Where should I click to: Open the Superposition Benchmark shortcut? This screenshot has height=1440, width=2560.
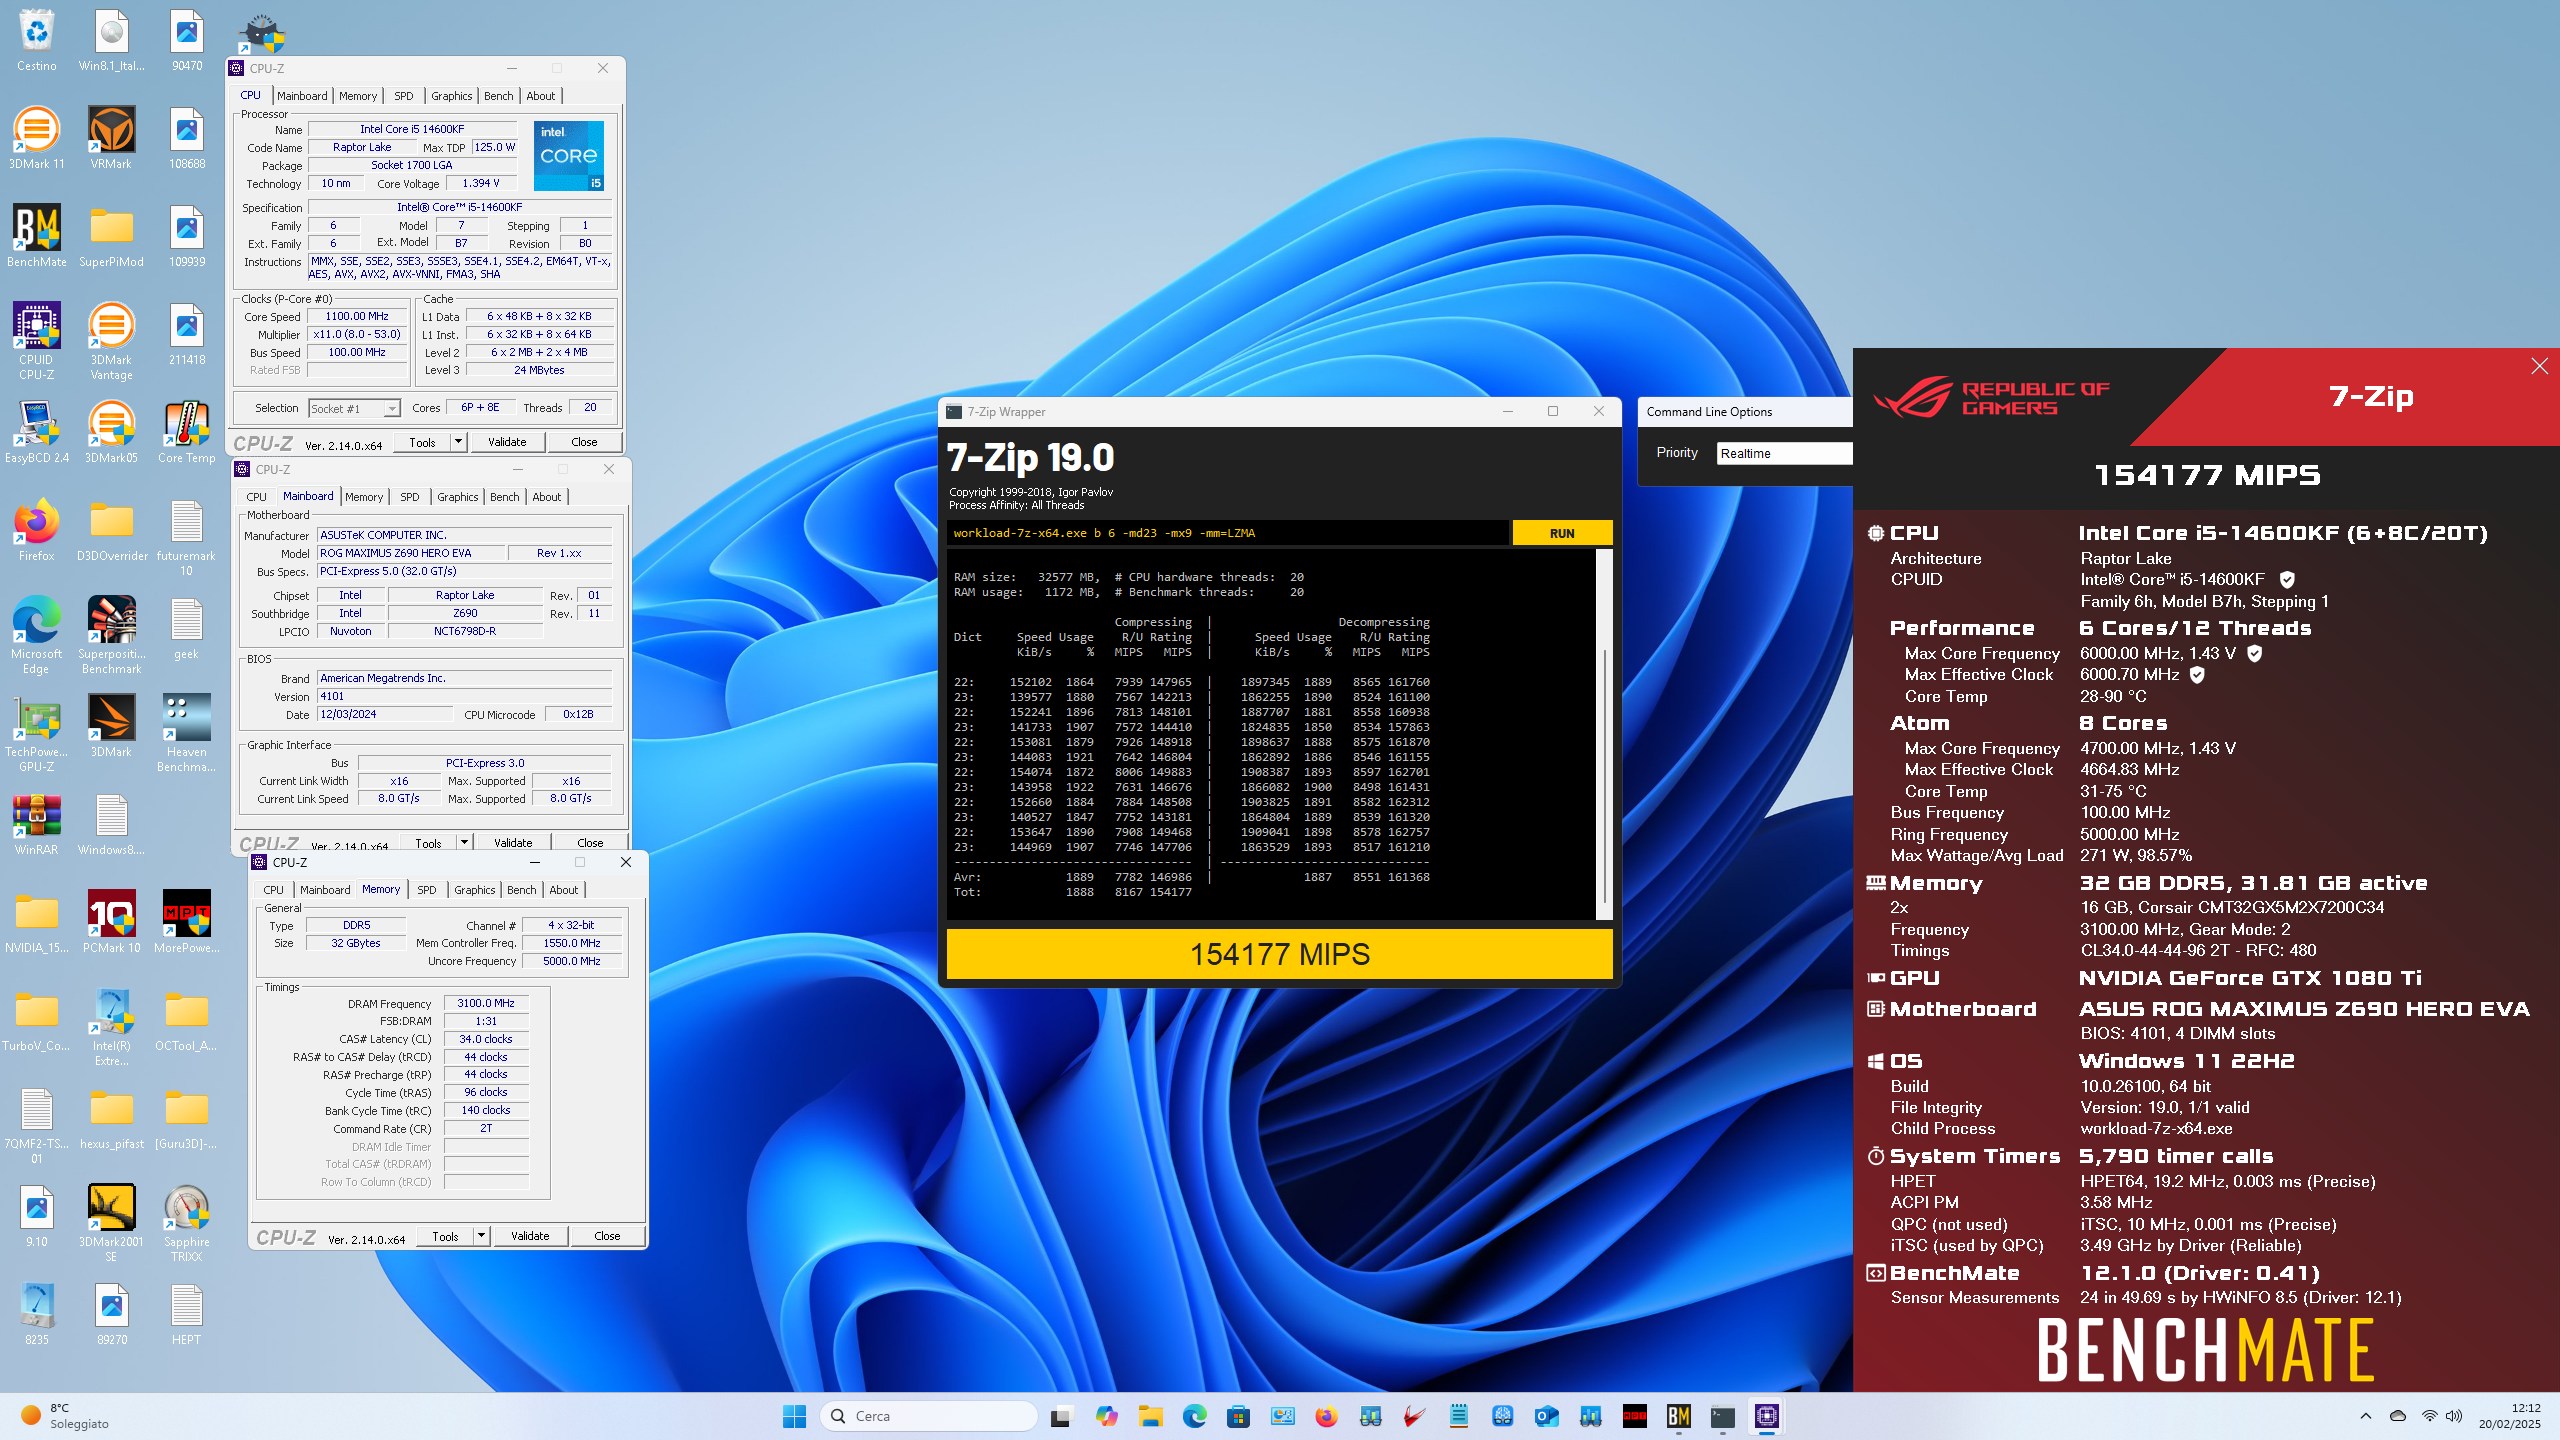[111, 634]
